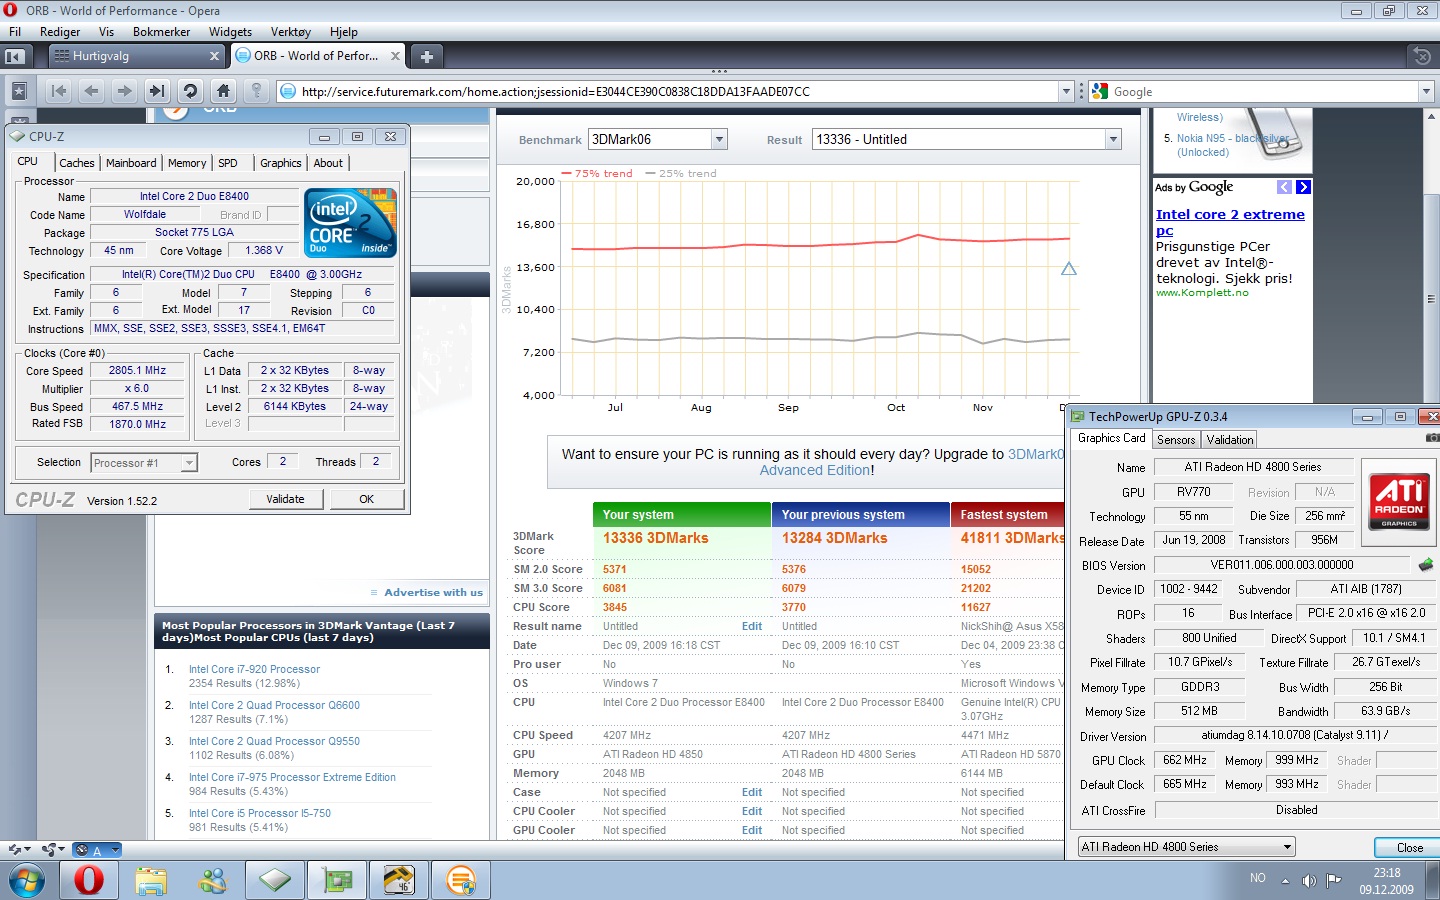The height and width of the screenshot is (900, 1440).
Task: Open Windows Explorer from the taskbar
Action: click(x=151, y=881)
